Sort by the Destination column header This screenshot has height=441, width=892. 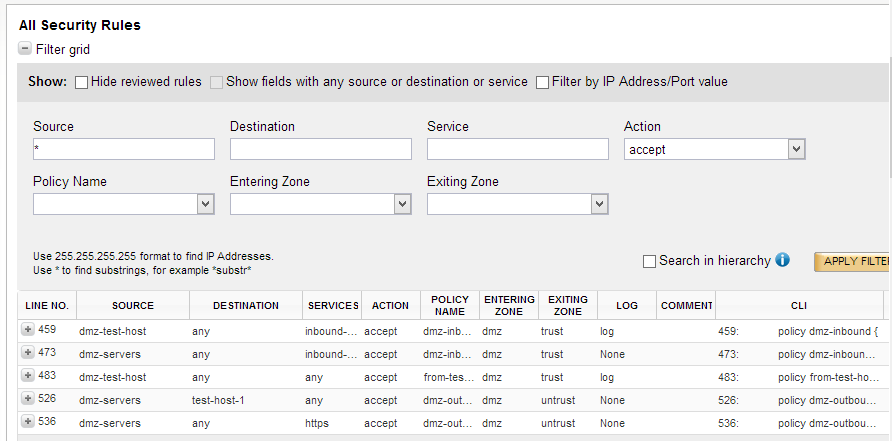(246, 306)
